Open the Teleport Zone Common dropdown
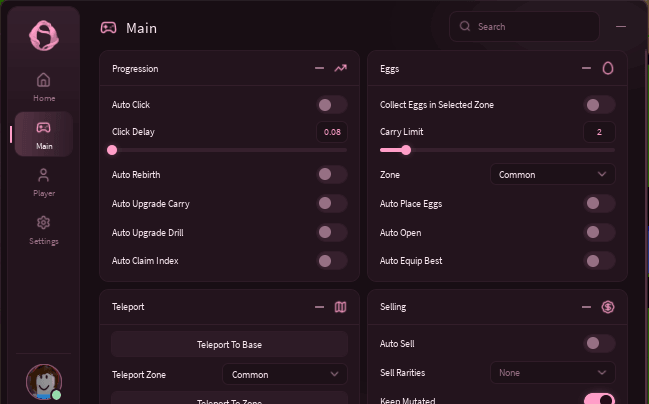Screen dimensions: 649x404 point(285,374)
